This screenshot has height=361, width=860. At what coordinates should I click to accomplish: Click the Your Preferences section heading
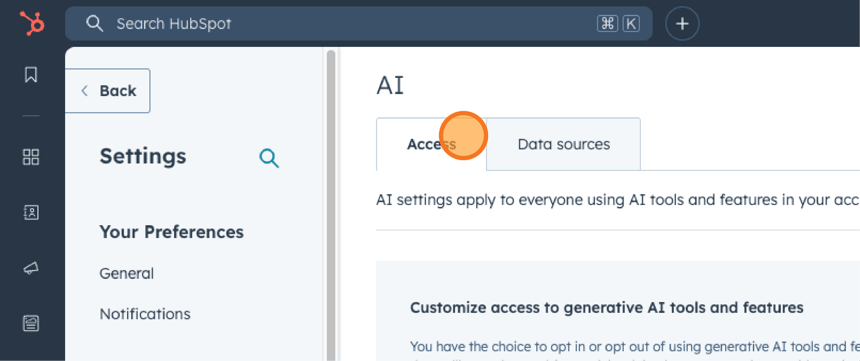pyautogui.click(x=172, y=232)
